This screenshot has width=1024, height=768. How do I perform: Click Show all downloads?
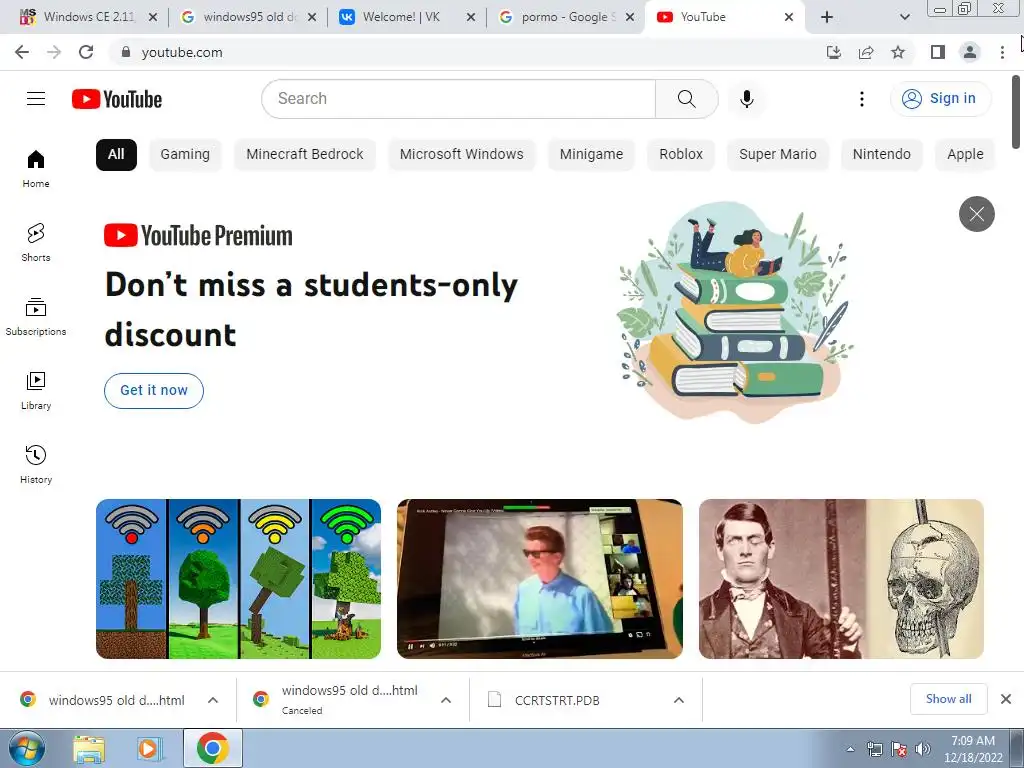pyautogui.click(x=948, y=699)
